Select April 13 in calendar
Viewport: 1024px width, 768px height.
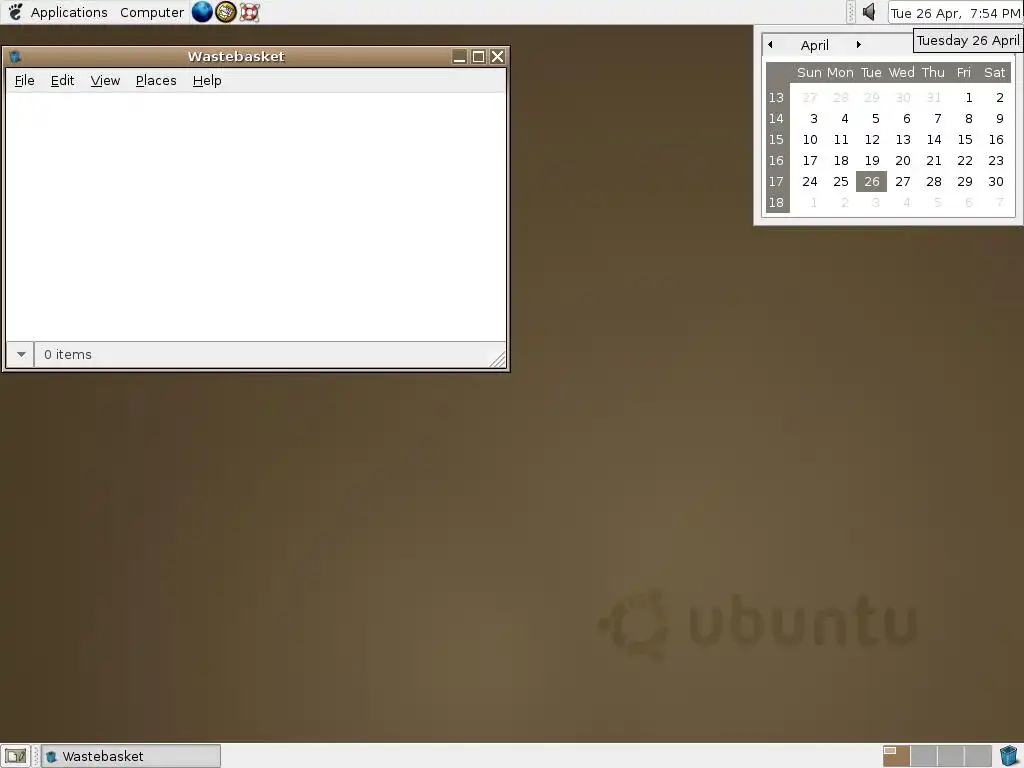pyautogui.click(x=903, y=140)
